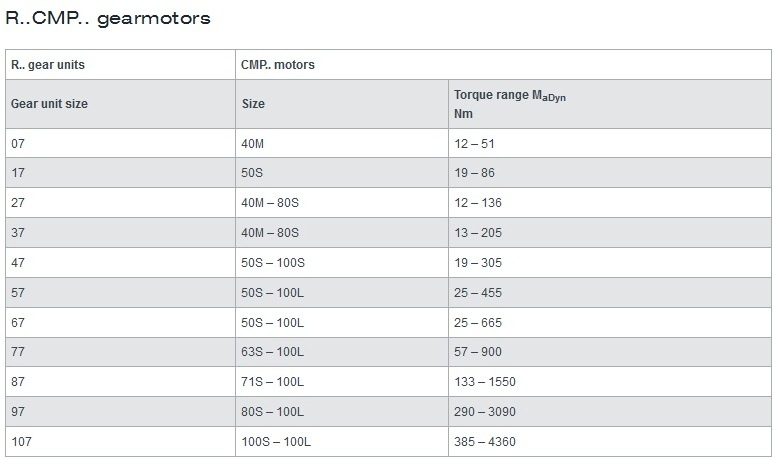Click the 40M size cell for unit 07

[x=342, y=144]
